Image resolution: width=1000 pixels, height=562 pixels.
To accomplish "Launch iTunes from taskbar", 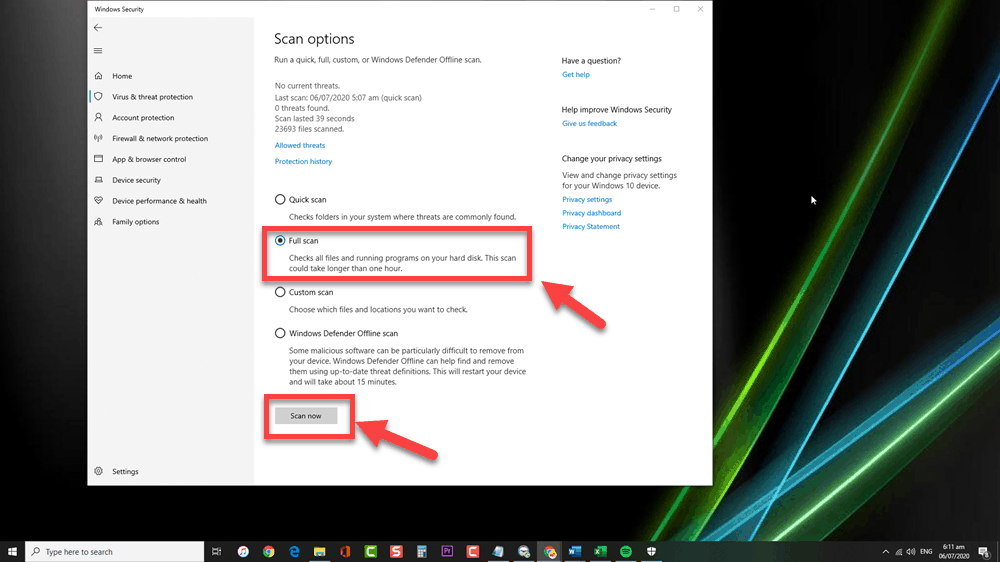I will pos(243,551).
